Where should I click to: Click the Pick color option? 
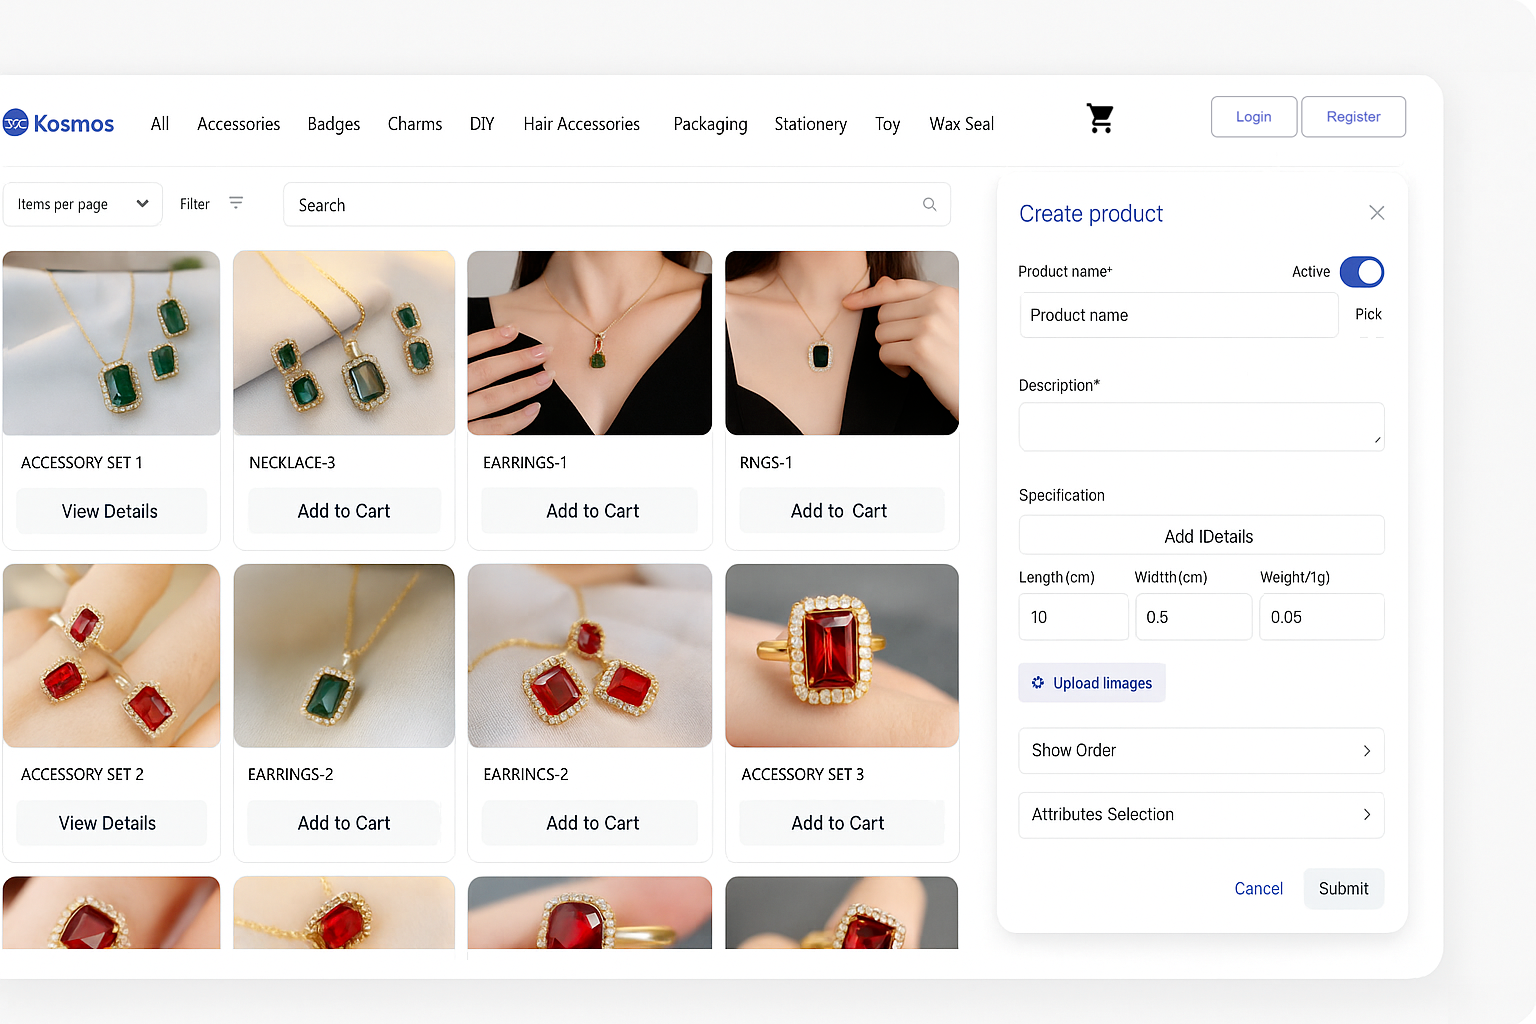tap(1367, 315)
